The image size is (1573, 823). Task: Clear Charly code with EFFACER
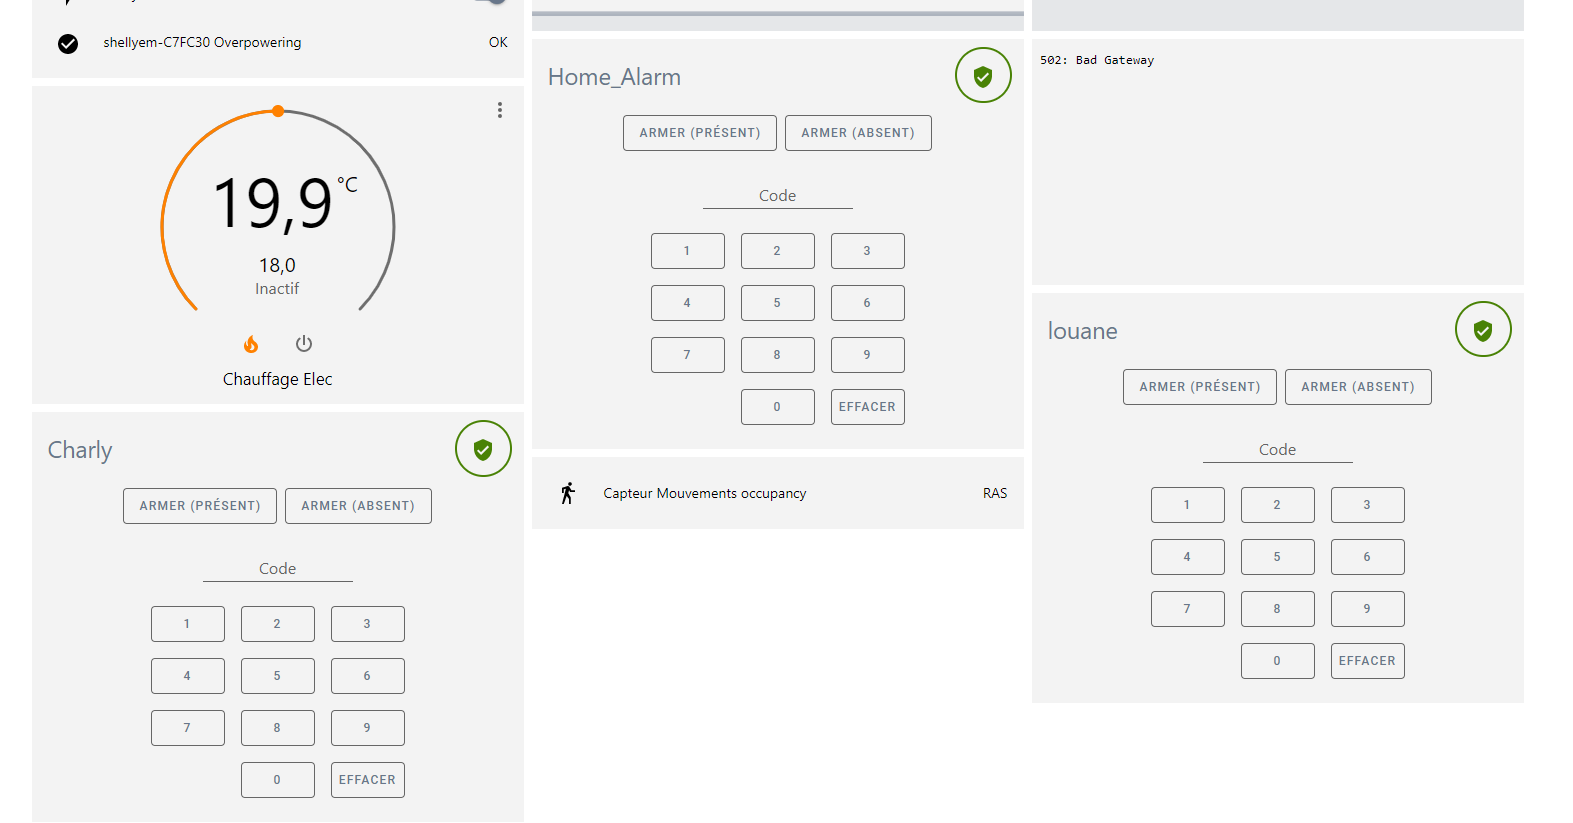tap(368, 780)
